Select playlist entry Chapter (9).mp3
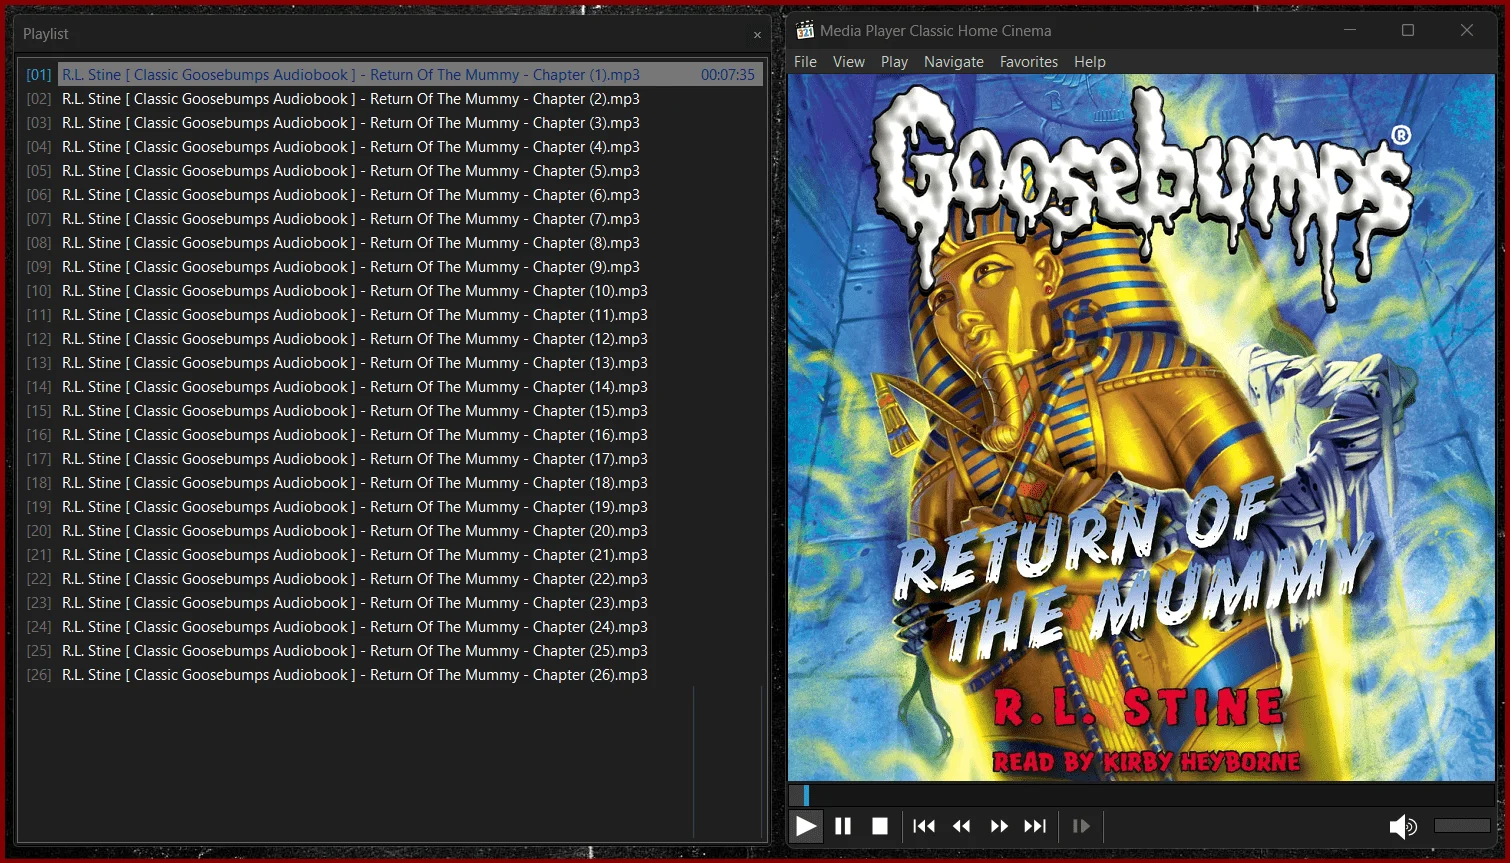This screenshot has height=863, width=1510. pyautogui.click(x=394, y=267)
